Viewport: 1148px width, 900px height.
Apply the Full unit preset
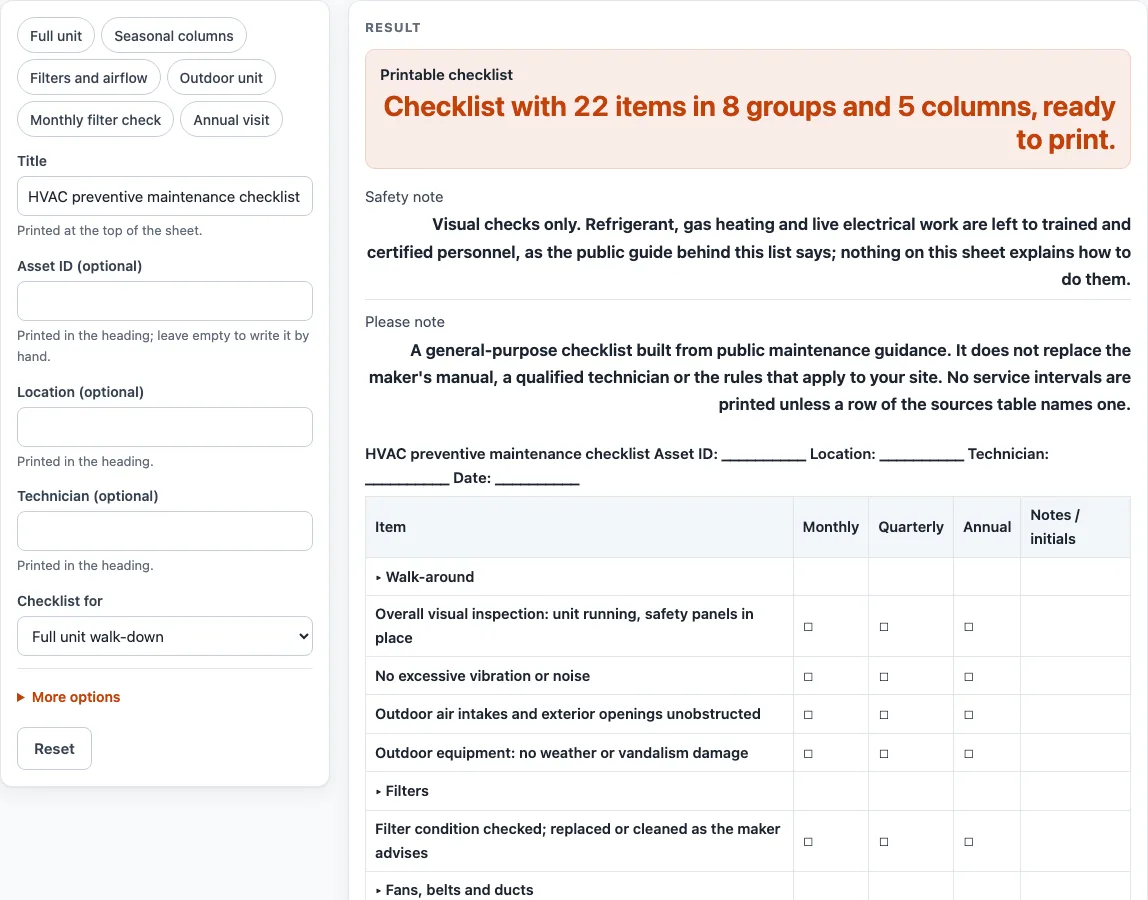click(56, 36)
